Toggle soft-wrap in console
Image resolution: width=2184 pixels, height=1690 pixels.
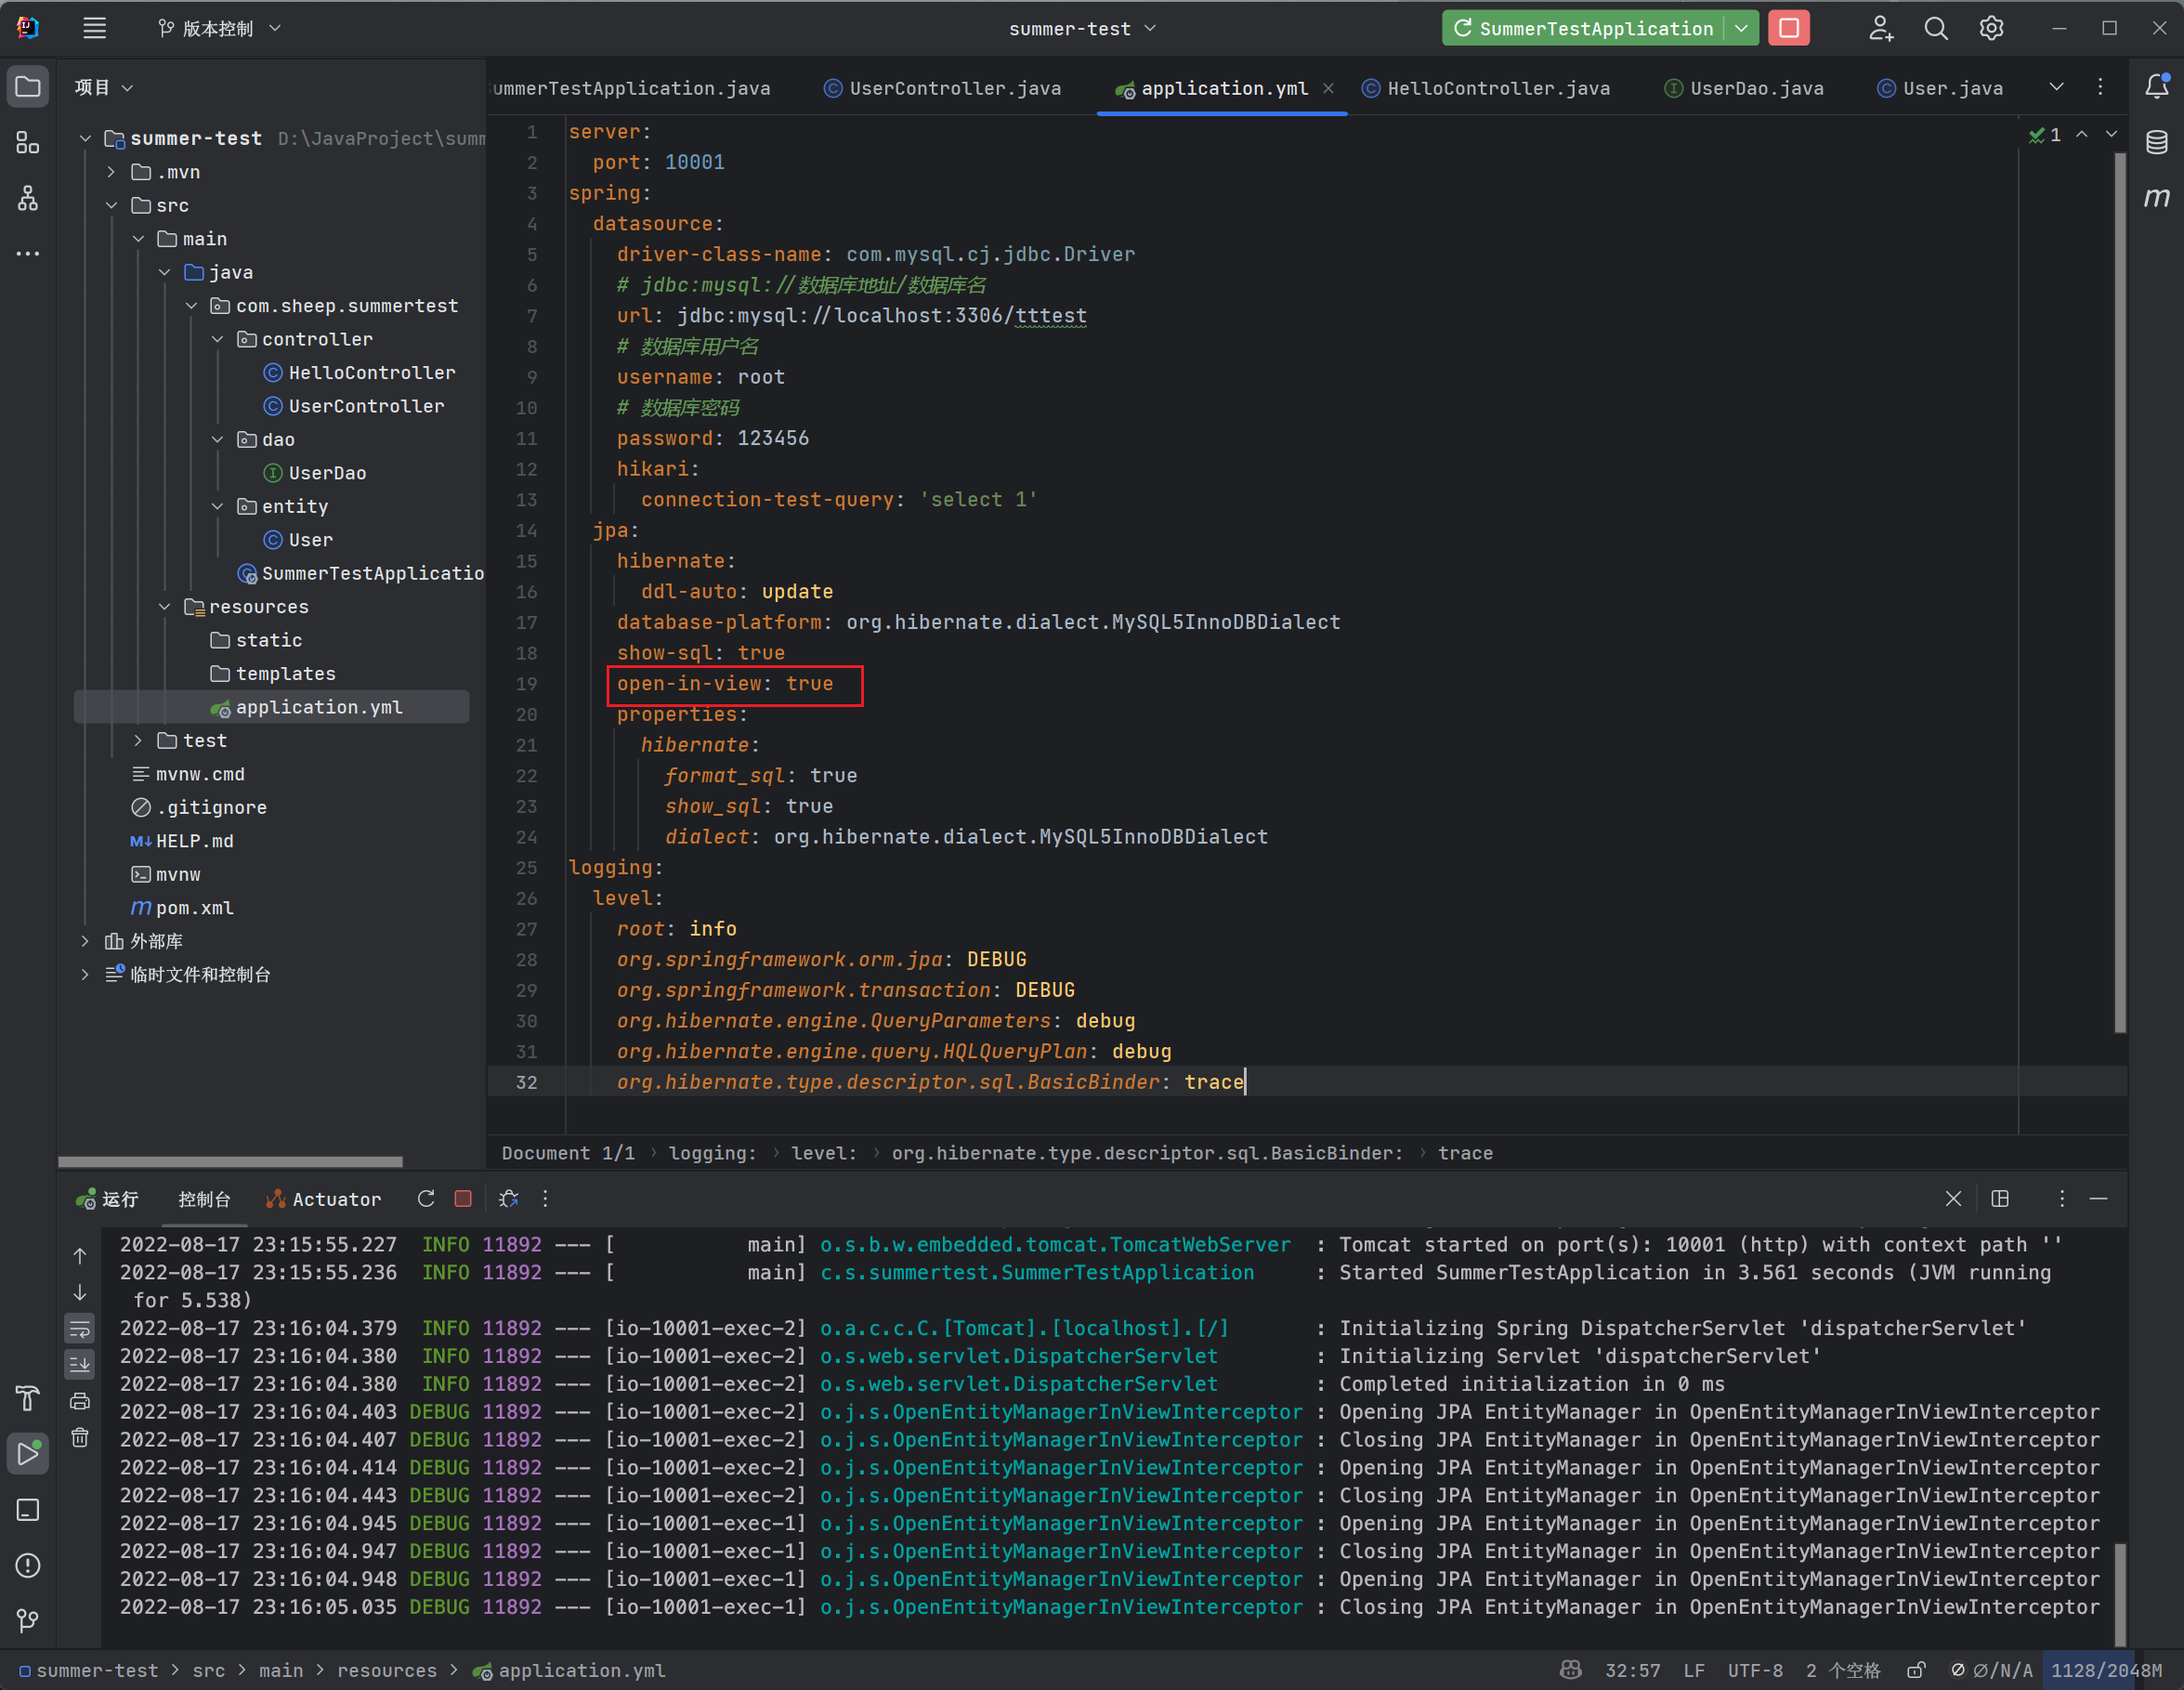pos(80,1328)
